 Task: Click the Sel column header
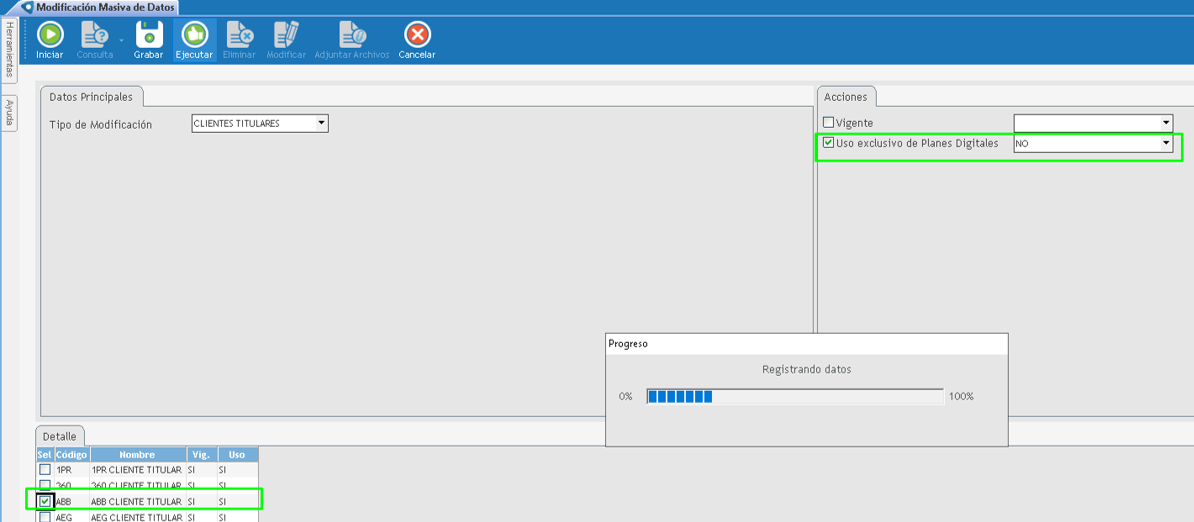click(45, 454)
